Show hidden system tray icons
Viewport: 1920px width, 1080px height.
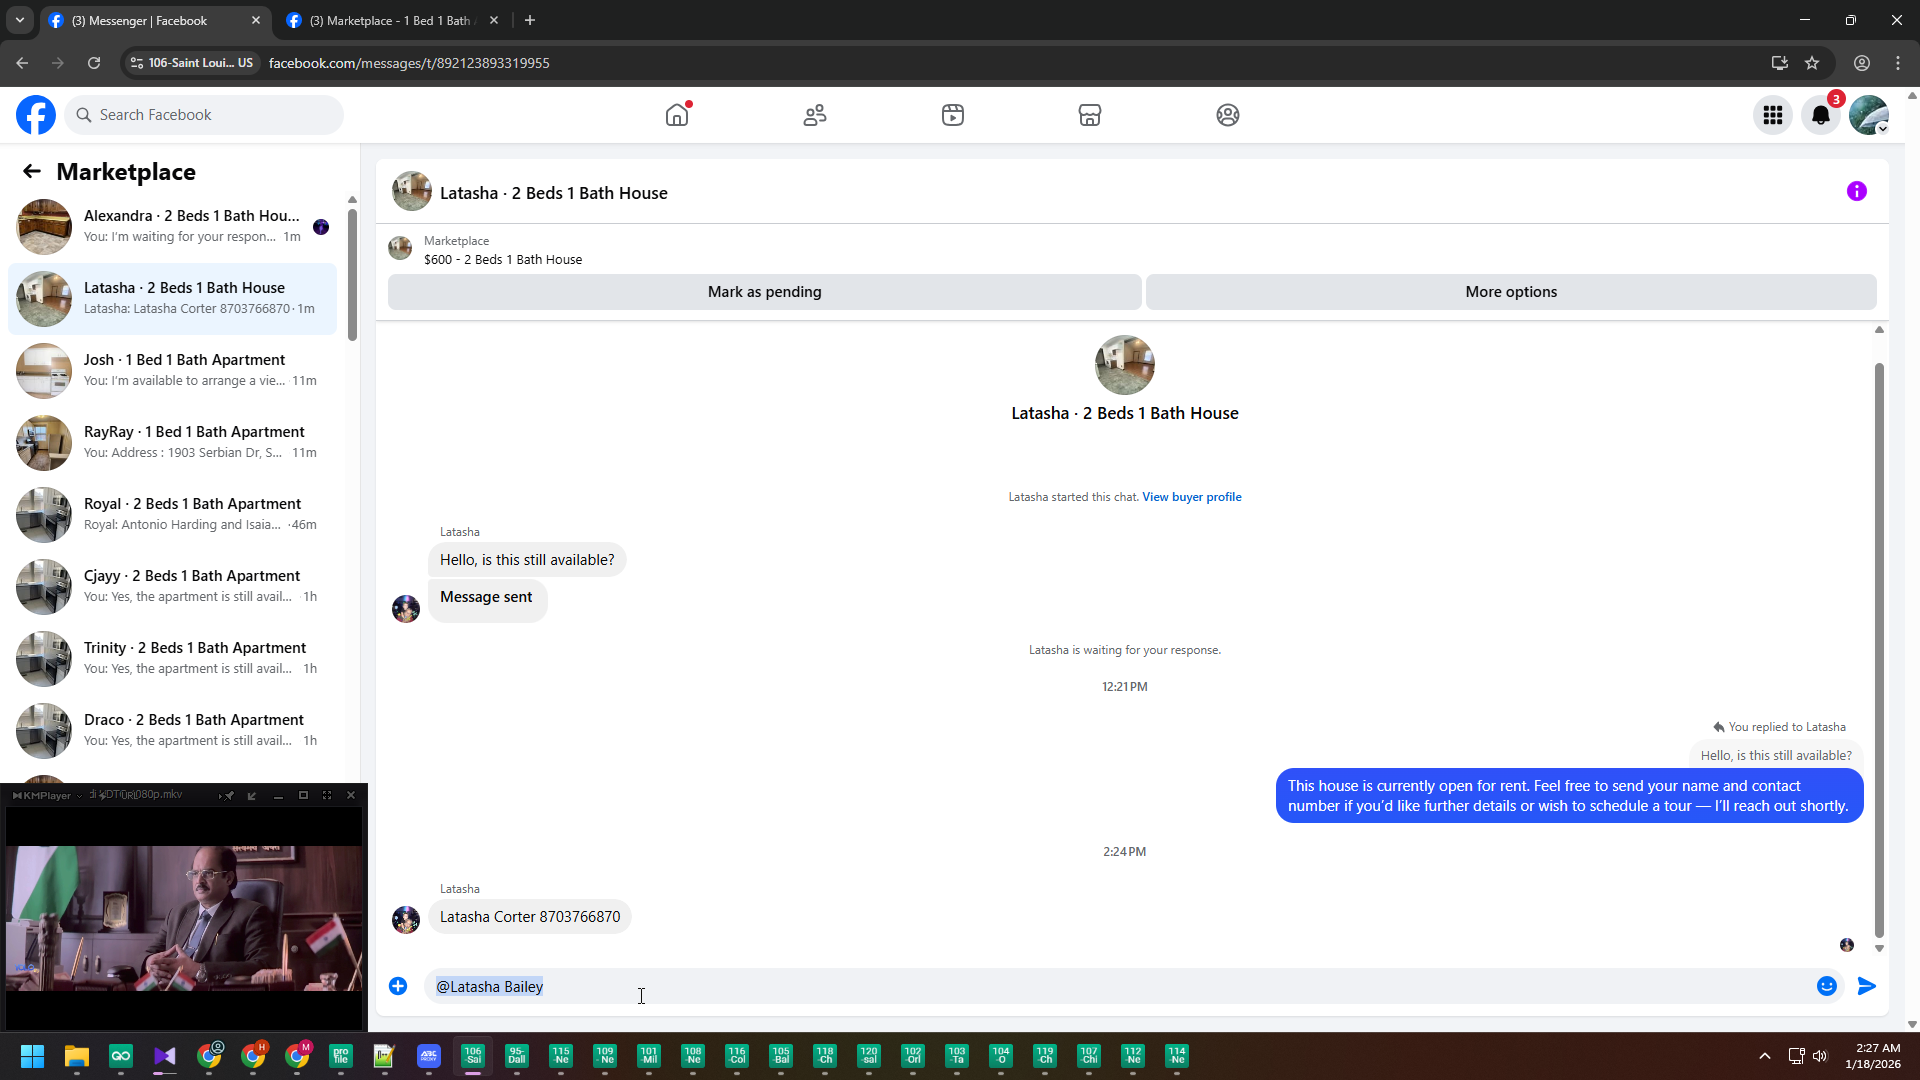[1764, 1056]
